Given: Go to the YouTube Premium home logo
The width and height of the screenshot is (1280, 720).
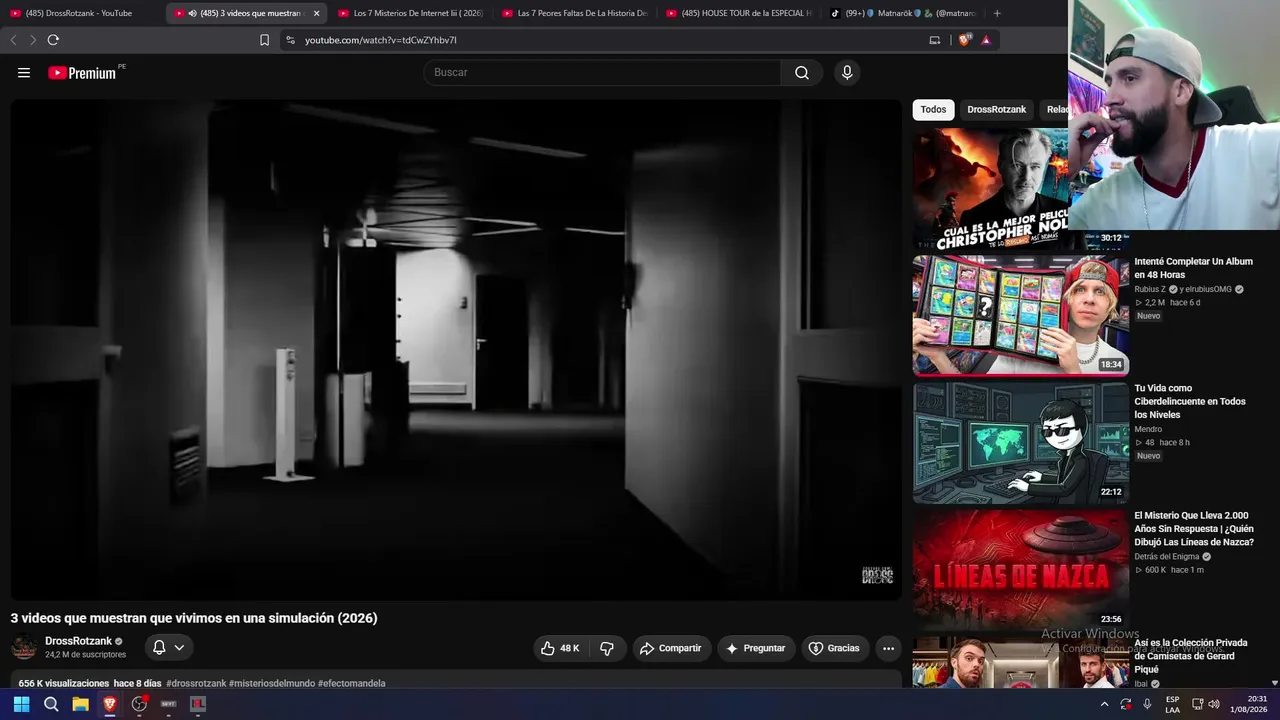Looking at the screenshot, I should coord(82,73).
